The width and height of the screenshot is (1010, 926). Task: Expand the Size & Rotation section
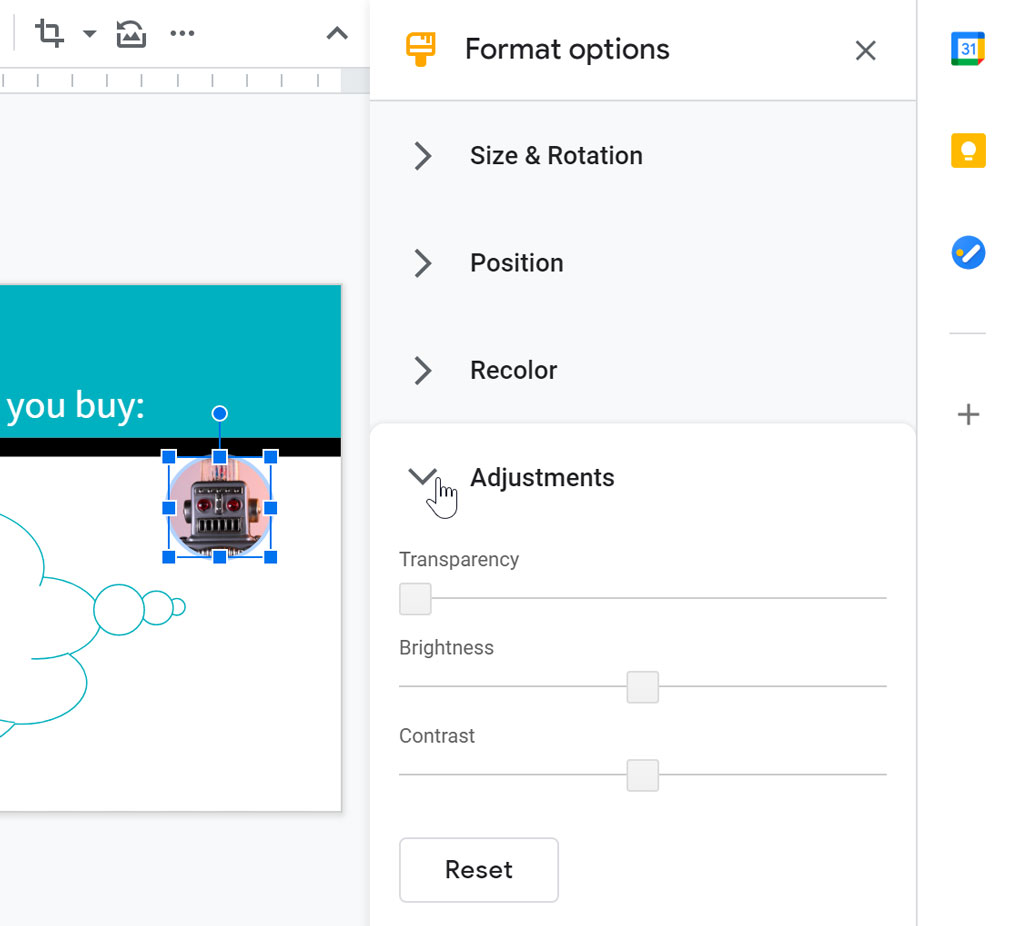422,156
